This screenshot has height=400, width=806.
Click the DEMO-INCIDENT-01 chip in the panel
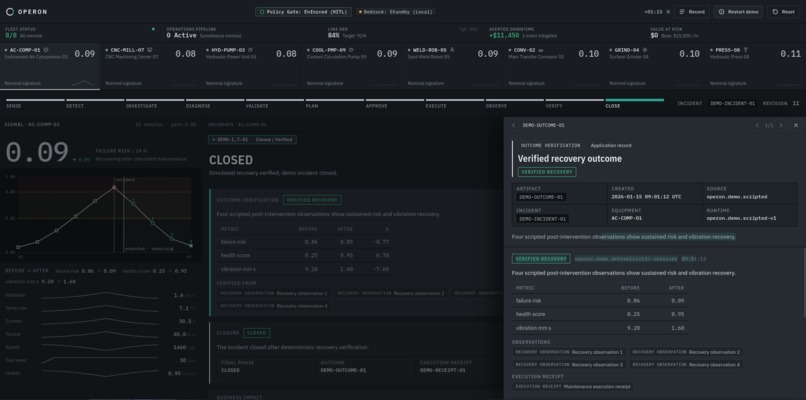[x=542, y=219]
